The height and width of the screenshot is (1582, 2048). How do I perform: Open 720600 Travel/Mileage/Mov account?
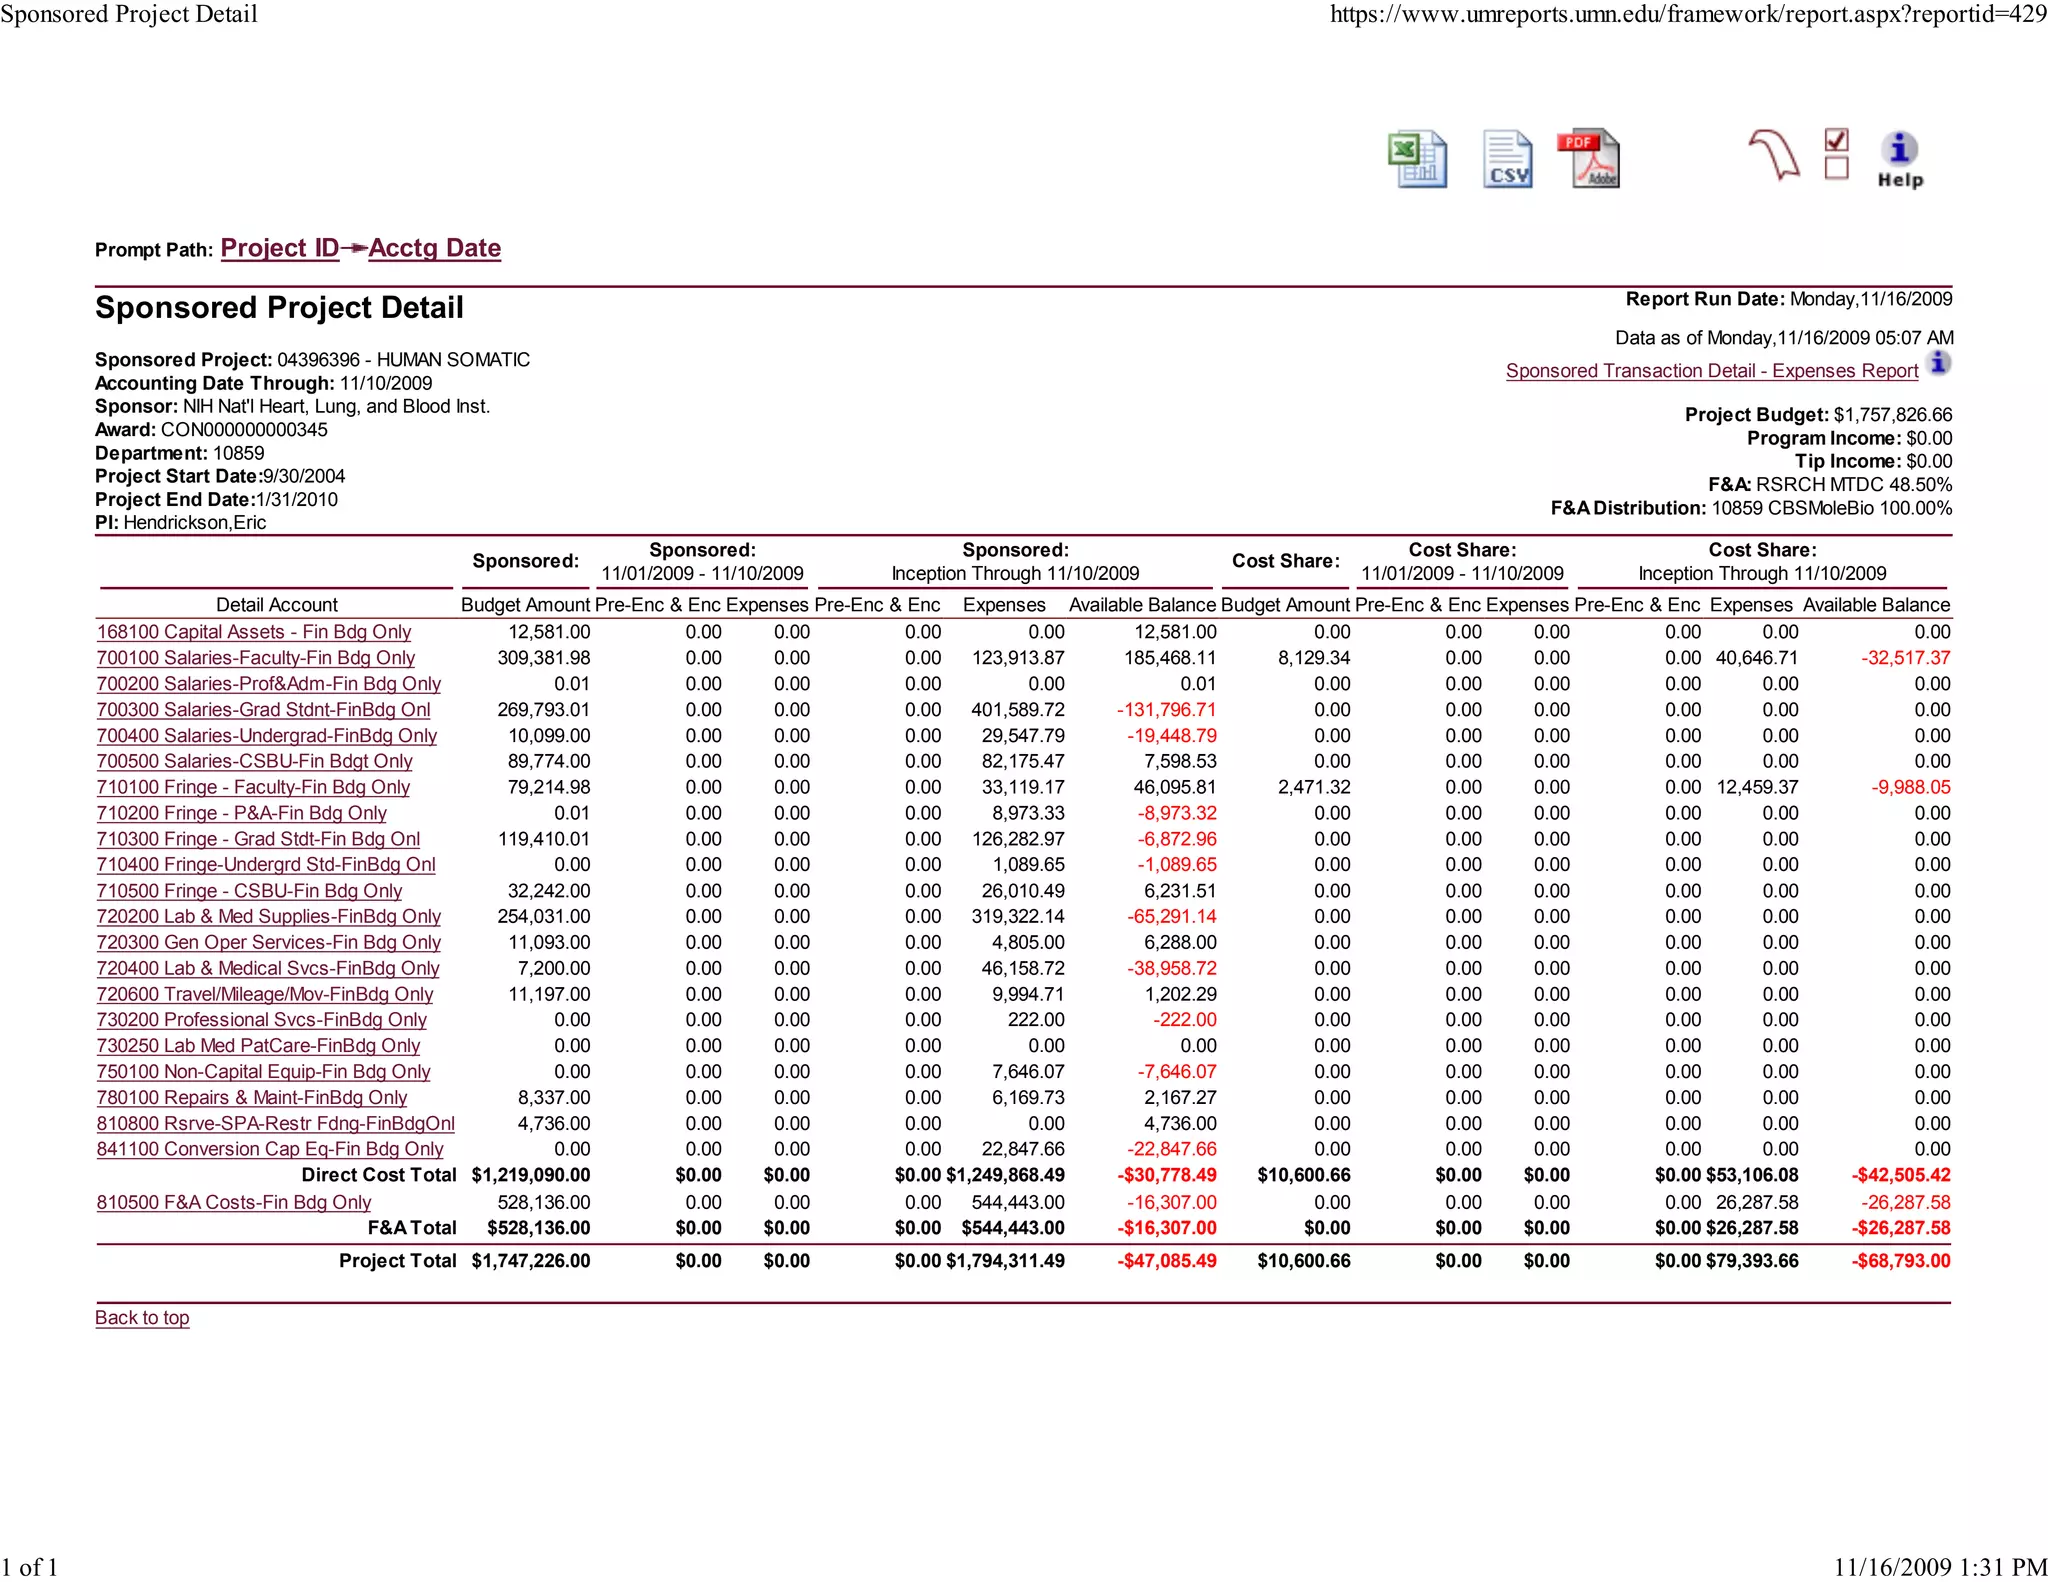(x=264, y=995)
